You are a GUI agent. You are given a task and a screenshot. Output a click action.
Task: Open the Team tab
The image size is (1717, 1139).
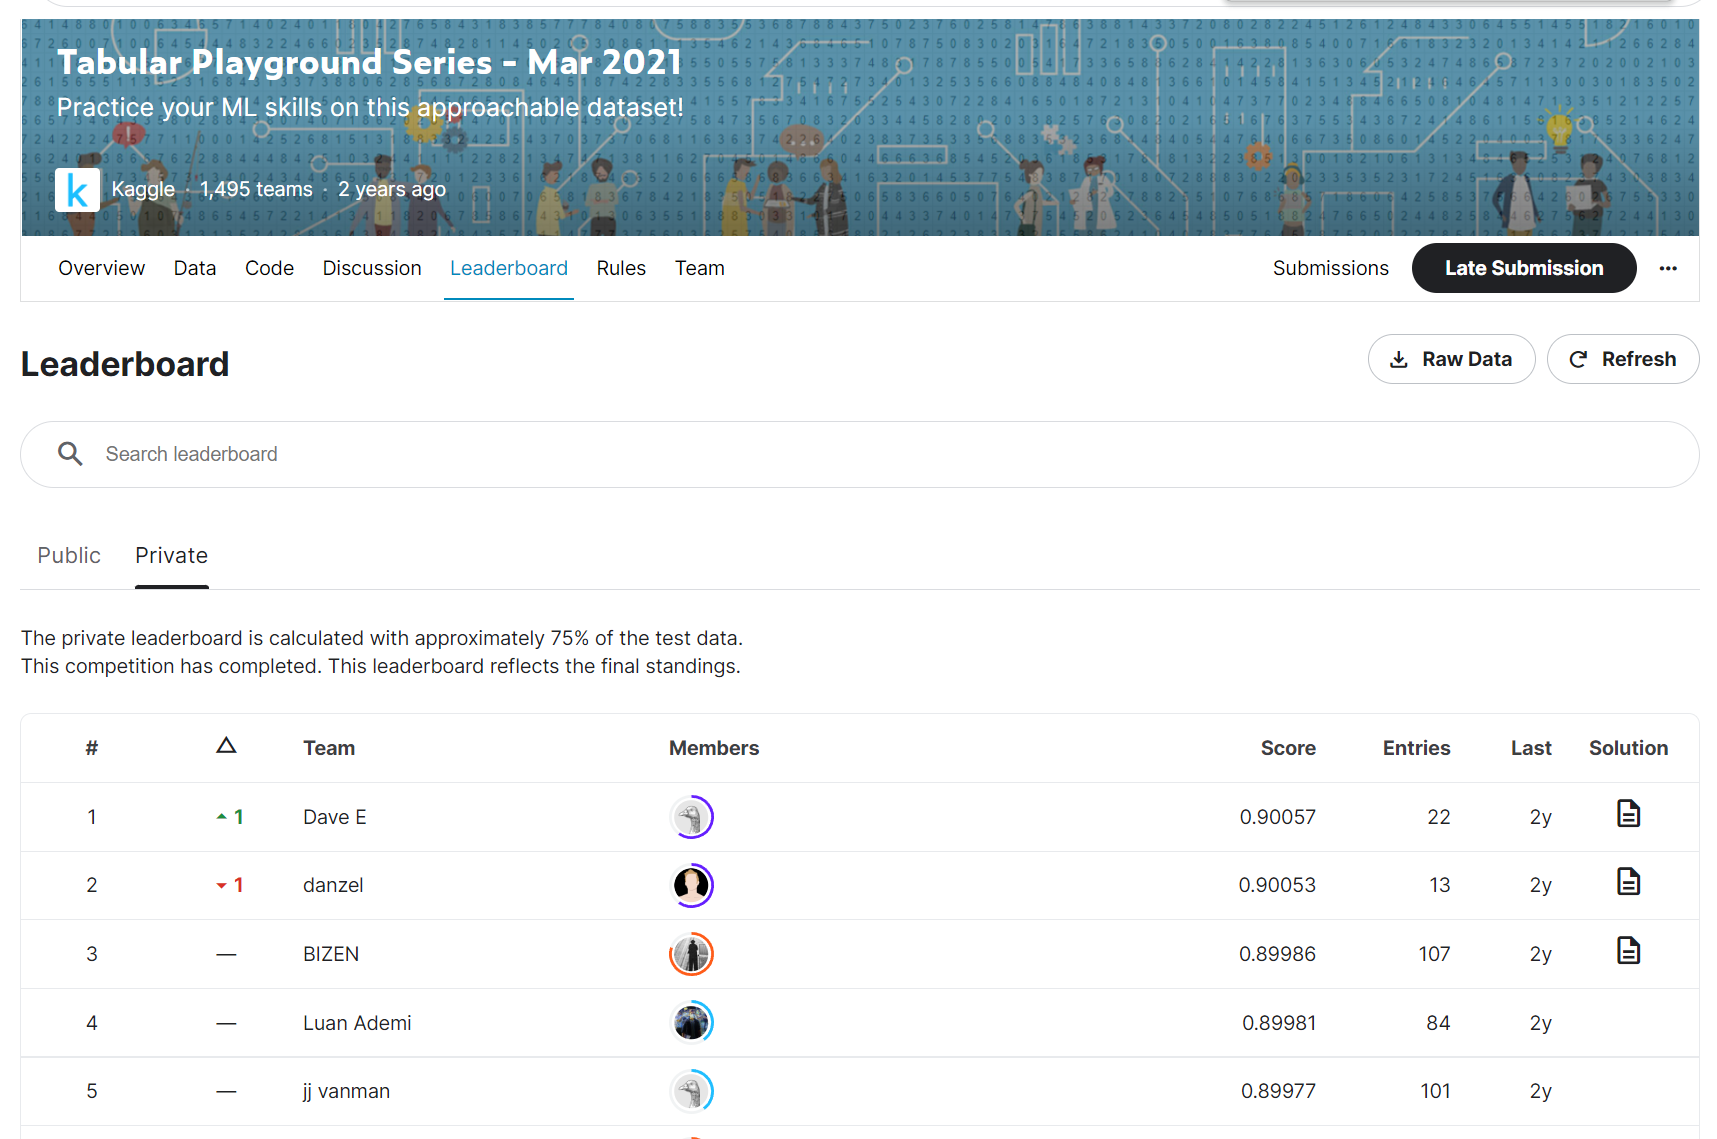pyautogui.click(x=700, y=268)
